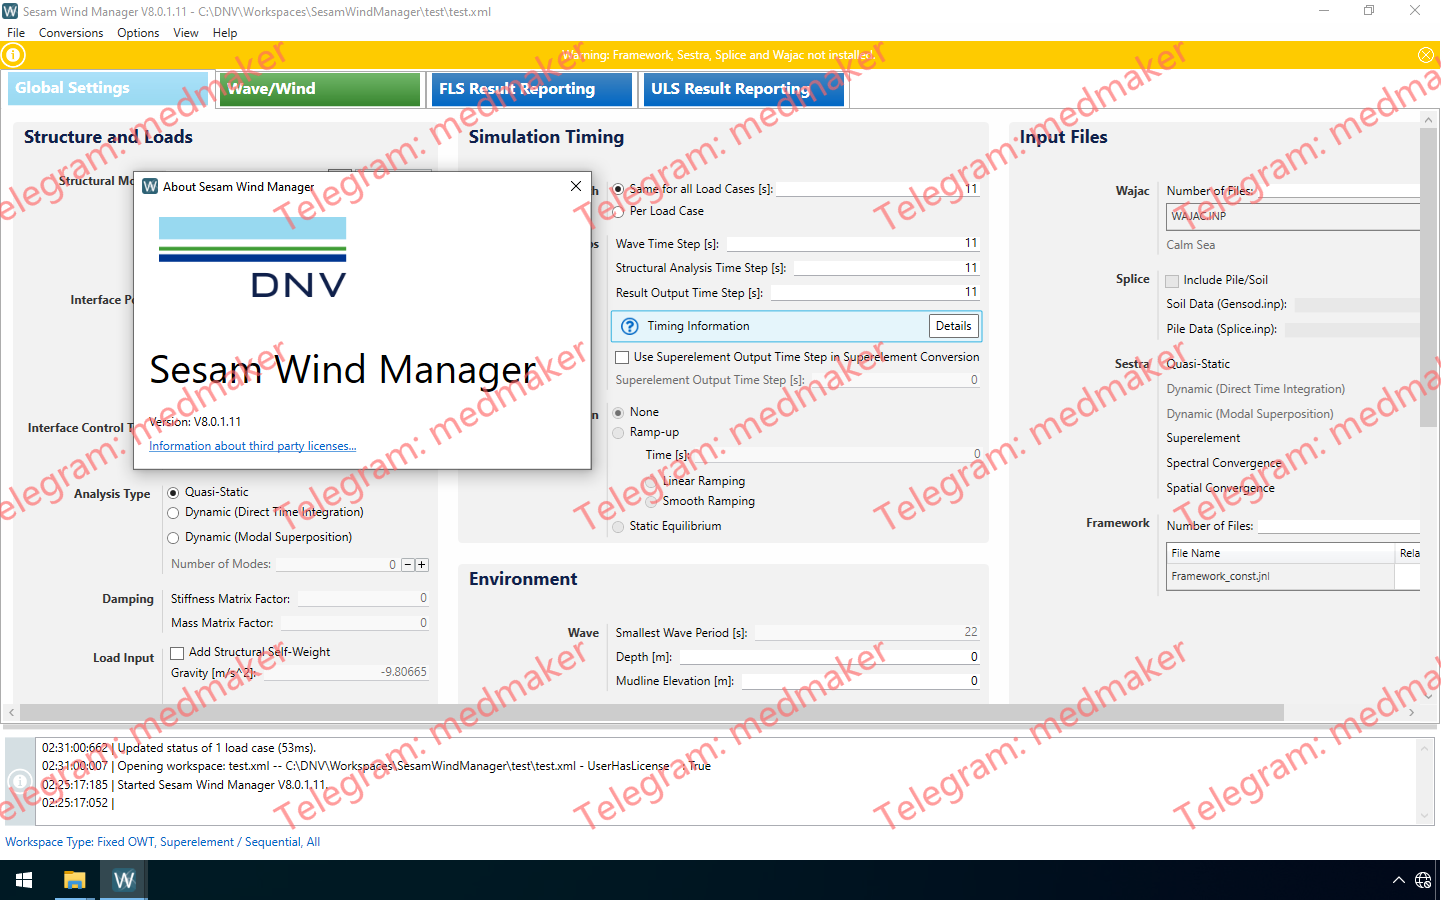Close the About Sesam Wind Manager dialog
The image size is (1441, 901).
[576, 186]
